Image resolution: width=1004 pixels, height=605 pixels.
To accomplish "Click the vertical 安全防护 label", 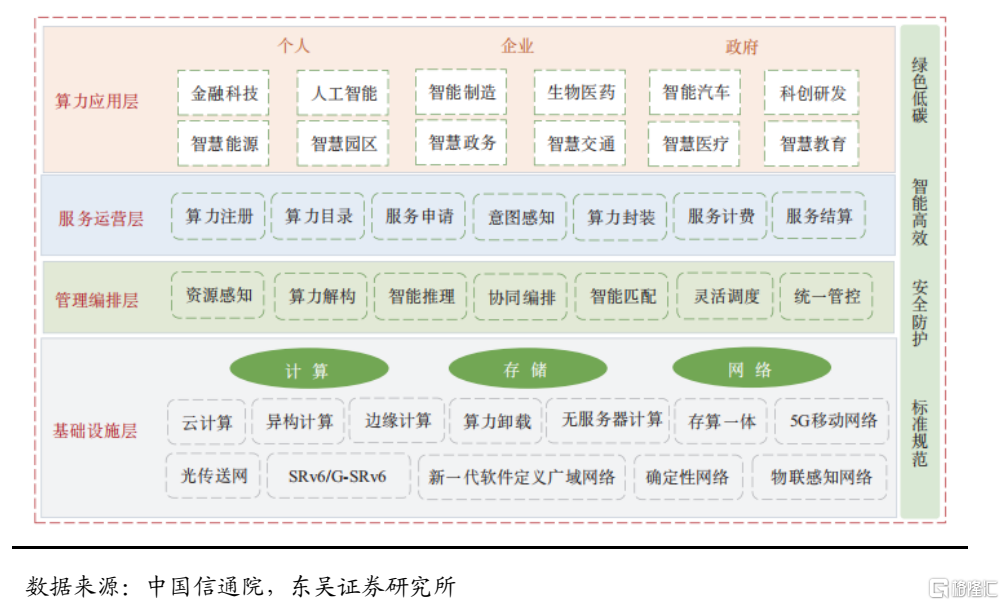I will [x=919, y=312].
